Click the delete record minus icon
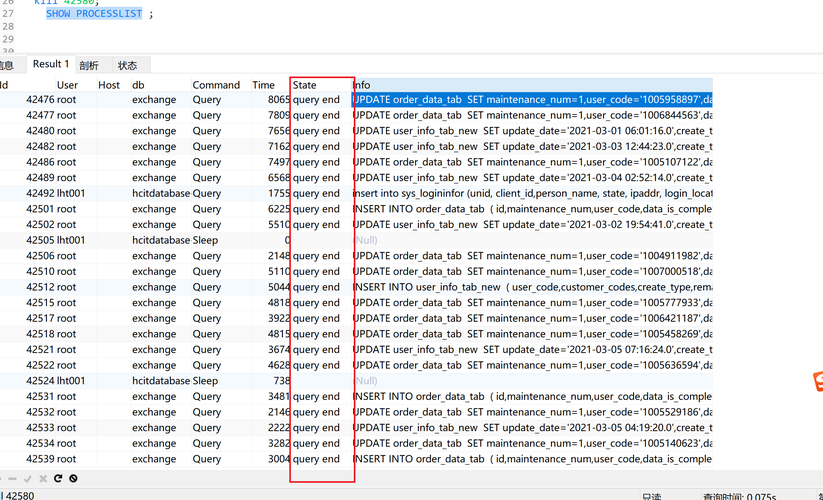Image resolution: width=823 pixels, height=500 pixels. [x=12, y=478]
